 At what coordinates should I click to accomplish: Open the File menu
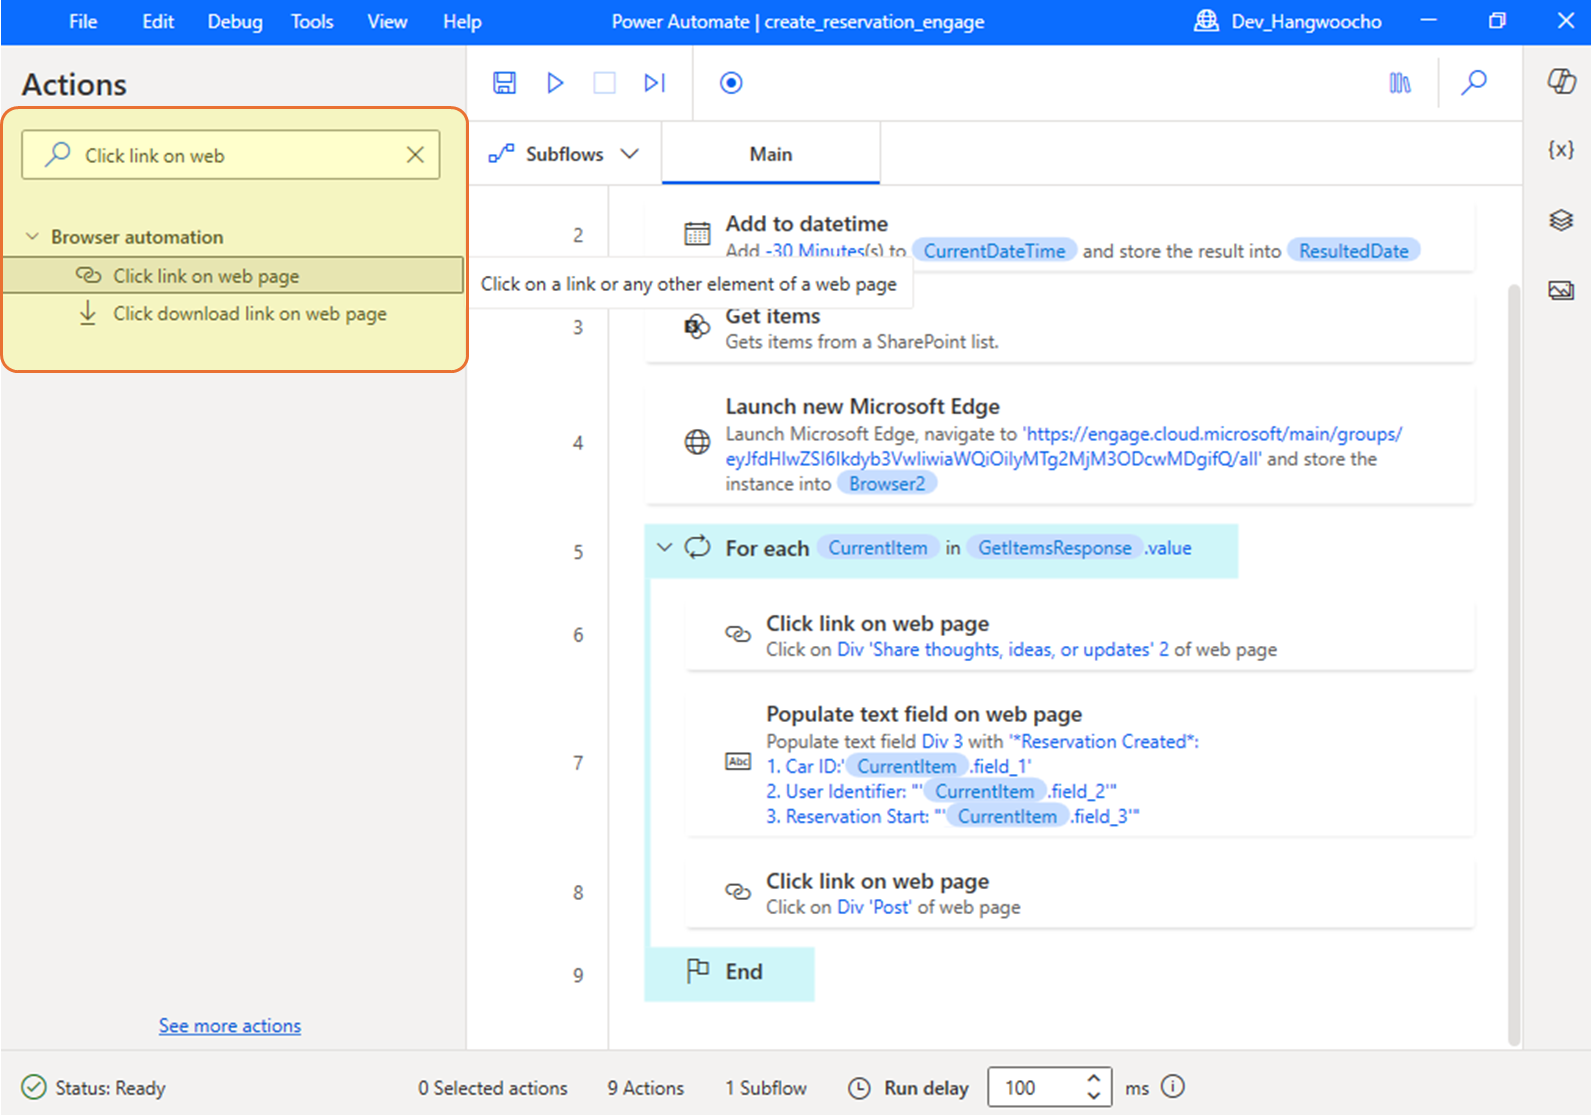(x=83, y=22)
